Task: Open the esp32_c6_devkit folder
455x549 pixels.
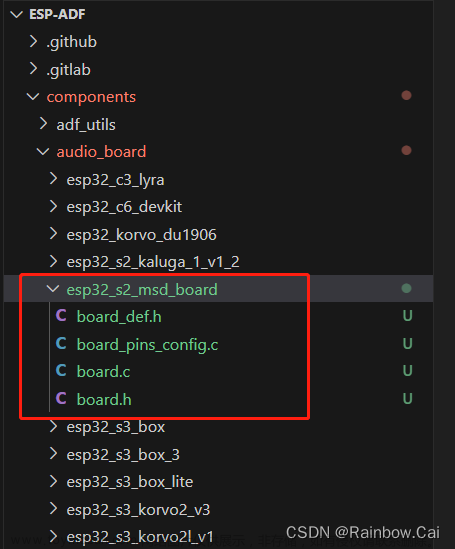Action: point(124,207)
